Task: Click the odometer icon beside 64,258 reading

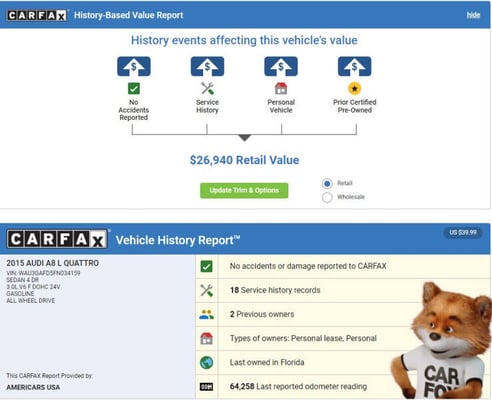Action: coord(206,387)
